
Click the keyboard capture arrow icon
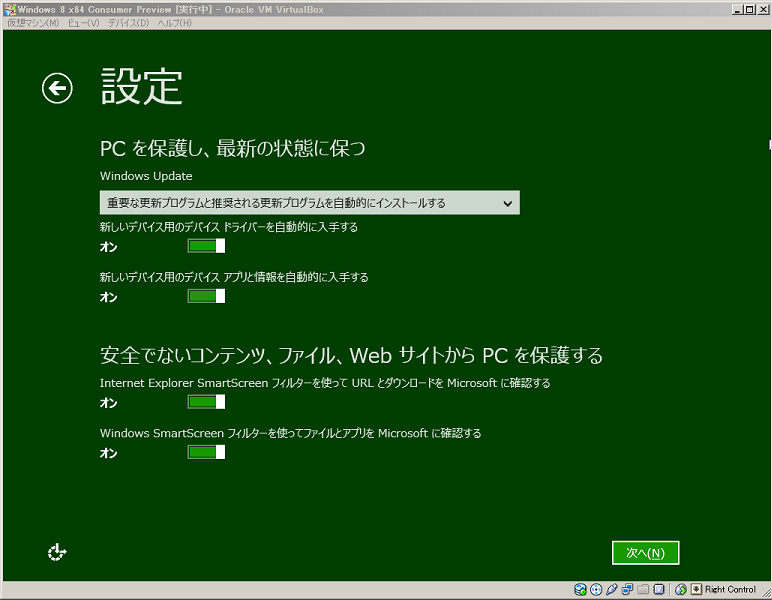tap(696, 590)
